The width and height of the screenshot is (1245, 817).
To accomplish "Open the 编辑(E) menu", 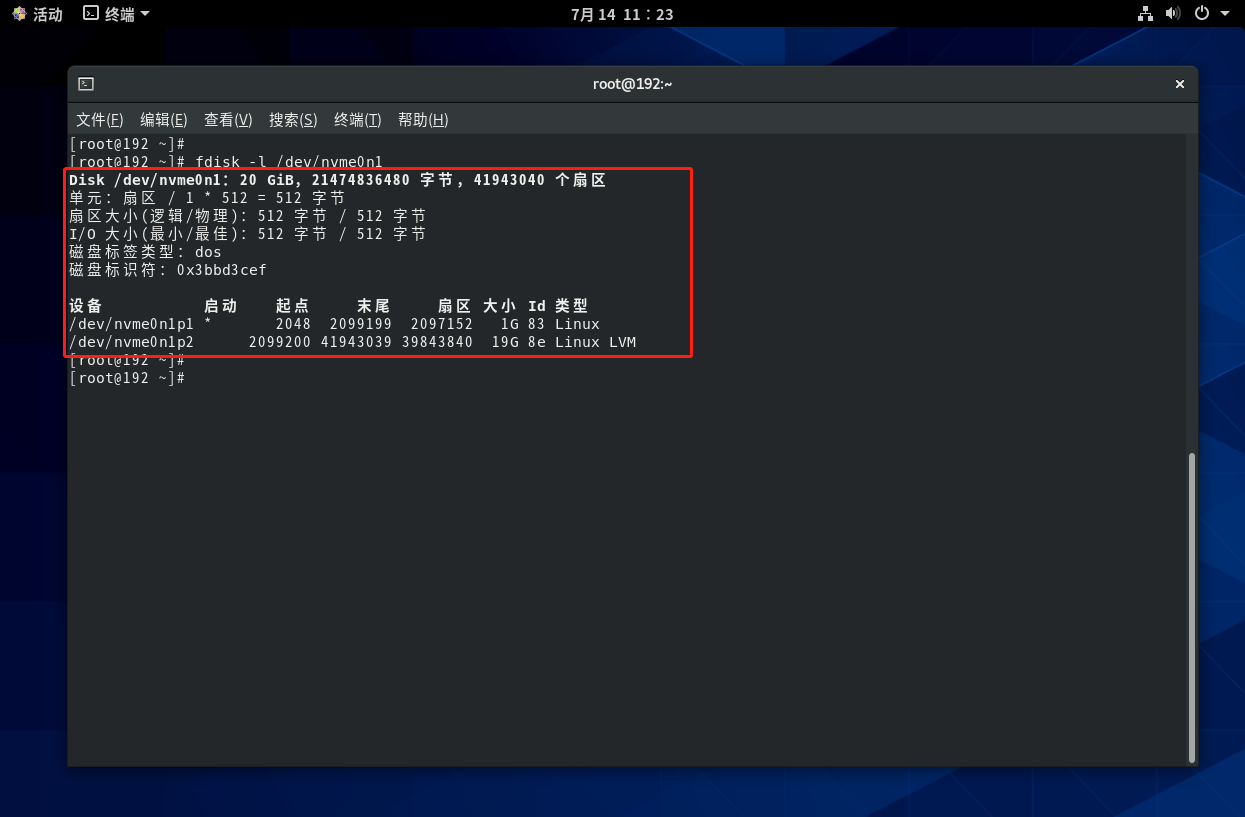I will coord(164,120).
